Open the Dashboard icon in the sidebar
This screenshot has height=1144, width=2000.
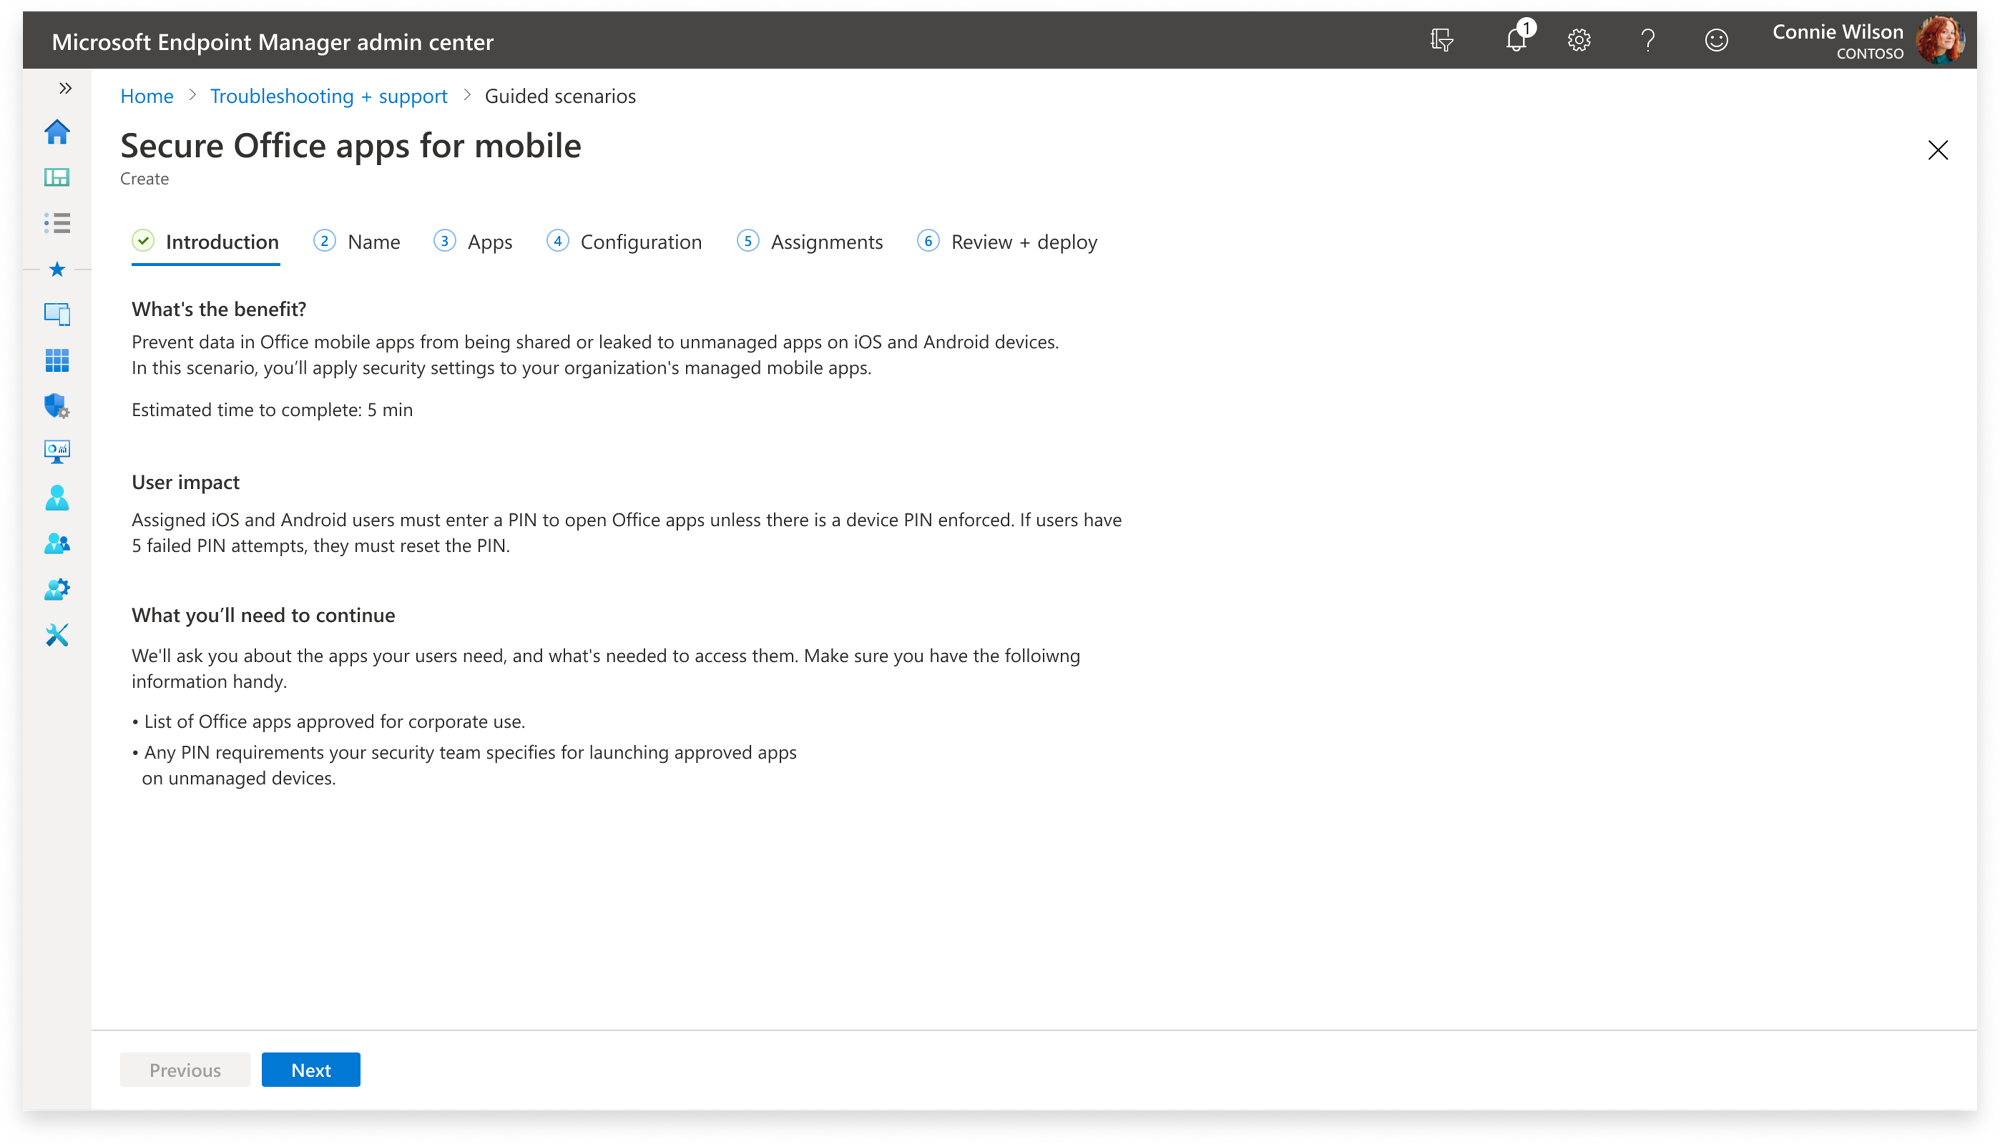click(x=57, y=177)
